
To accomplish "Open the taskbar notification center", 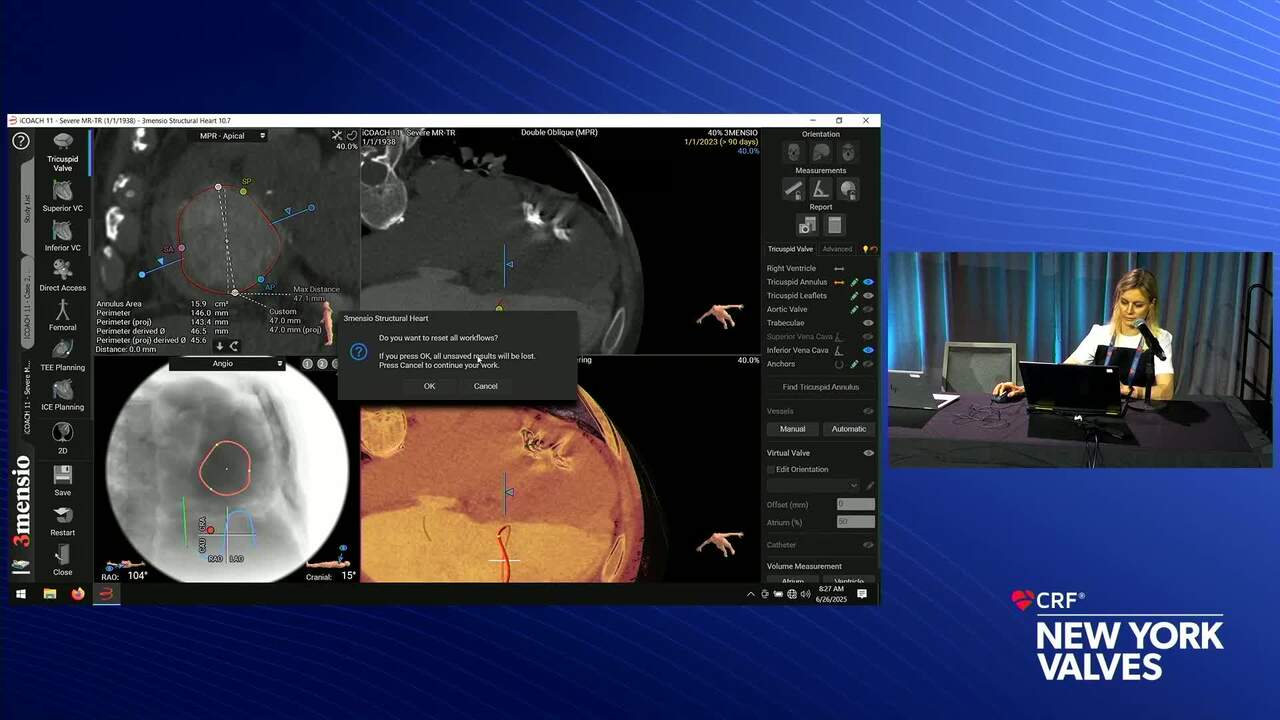I will pyautogui.click(x=862, y=594).
